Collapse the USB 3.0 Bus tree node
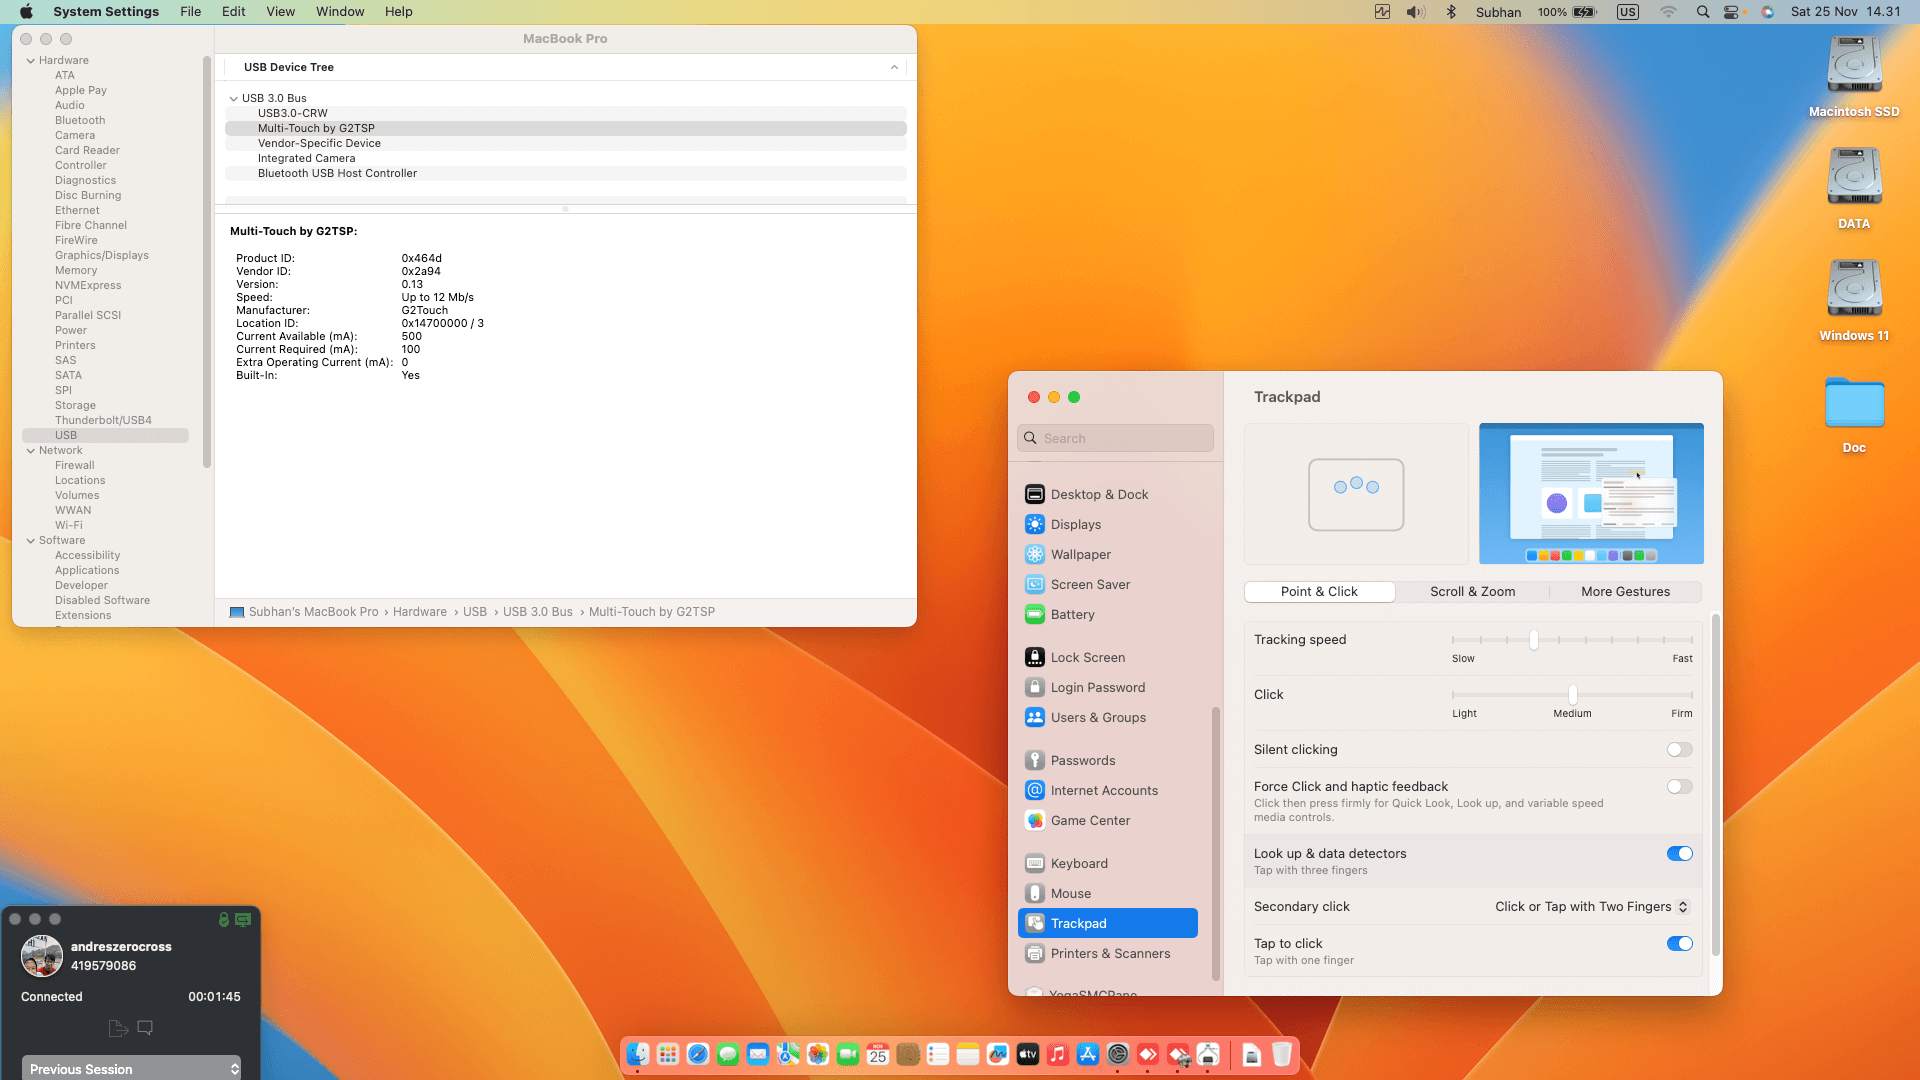Screen dimensions: 1920x1080 234,98
